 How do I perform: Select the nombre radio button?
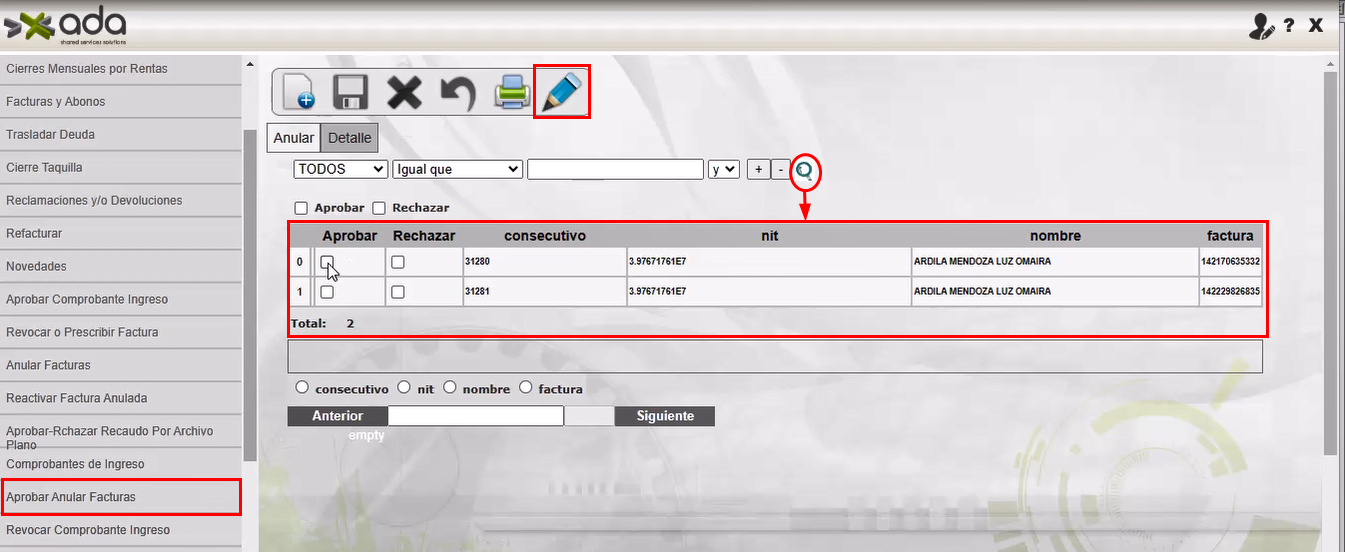tap(450, 388)
